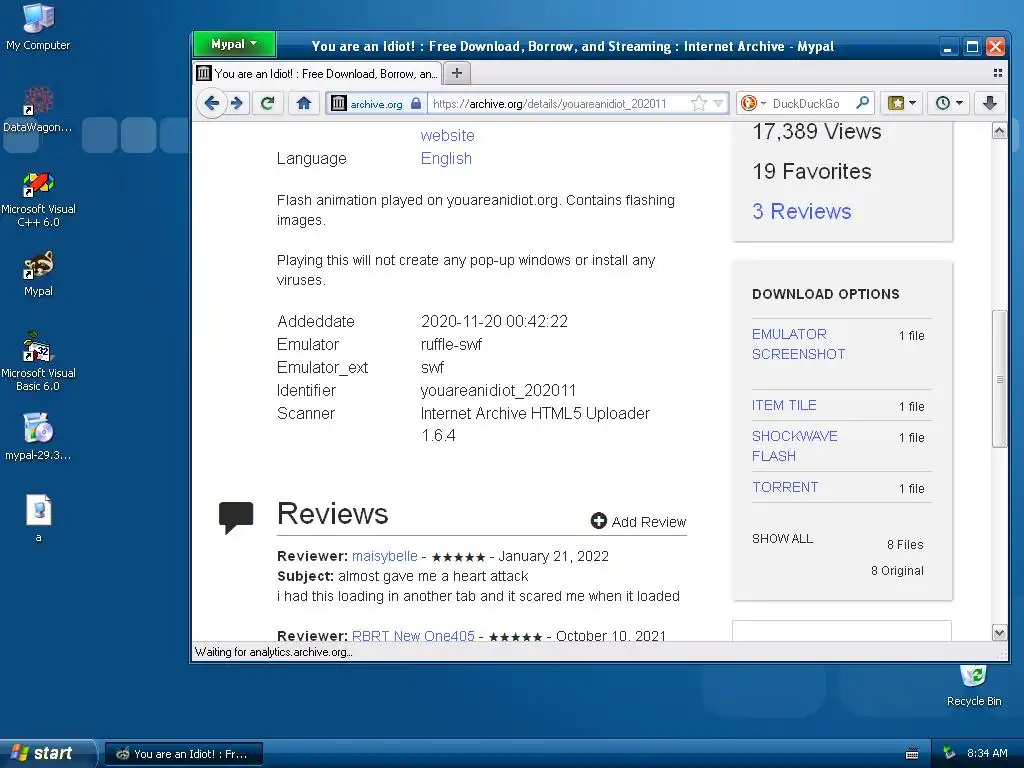Viewport: 1024px width, 768px height.
Task: Click the 17,389 Views text
Action: (x=816, y=131)
